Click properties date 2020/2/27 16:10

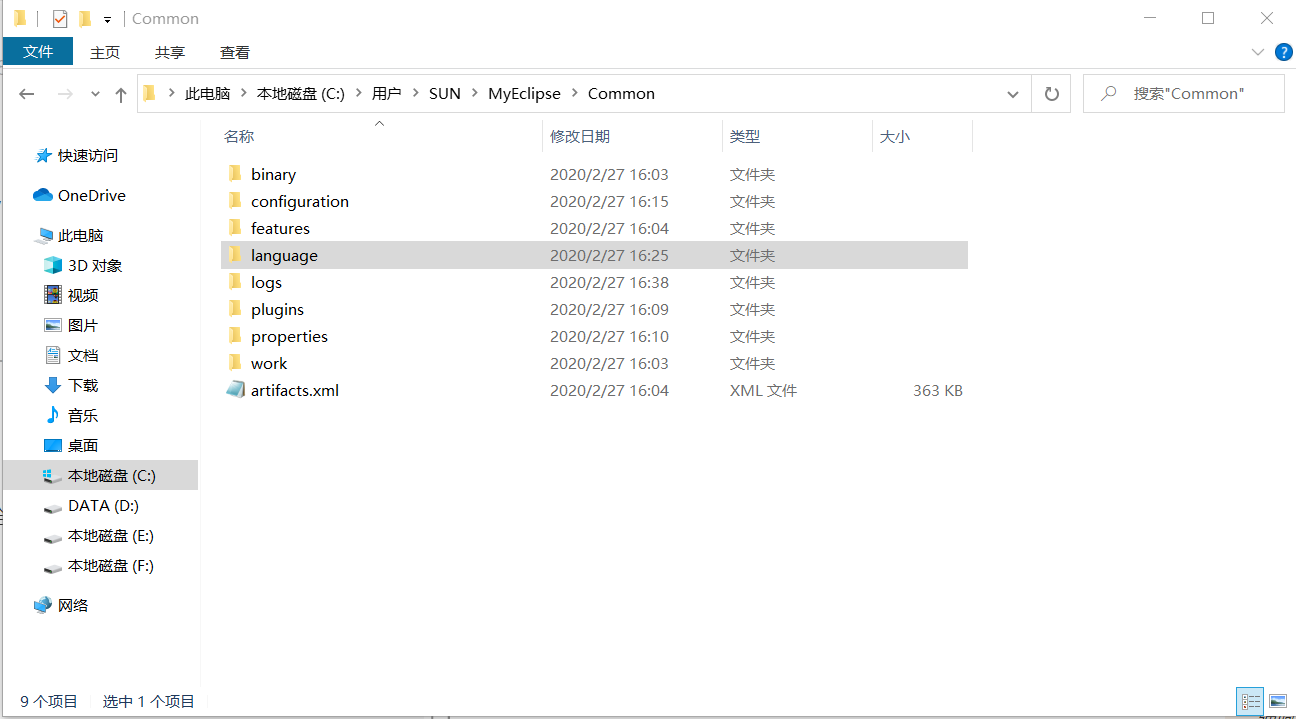pos(609,336)
